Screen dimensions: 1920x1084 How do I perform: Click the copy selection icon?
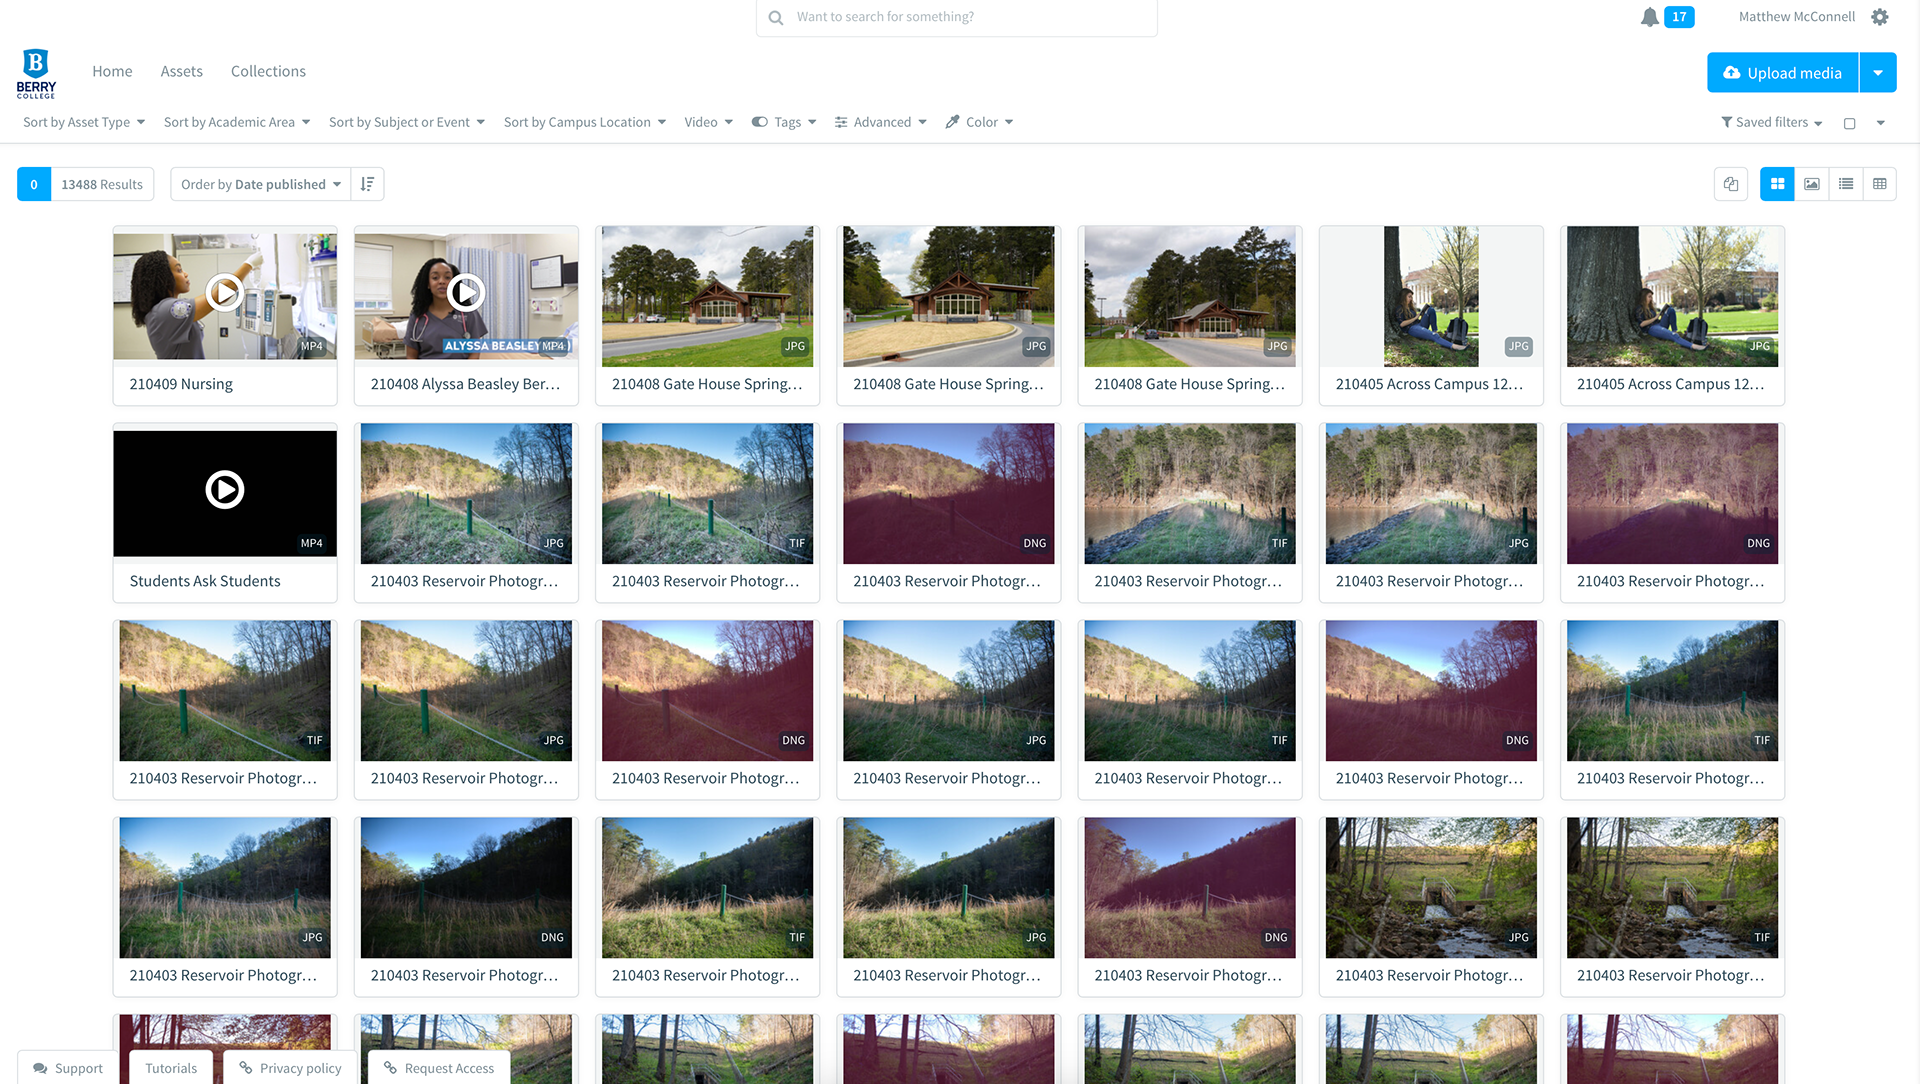coord(1731,184)
